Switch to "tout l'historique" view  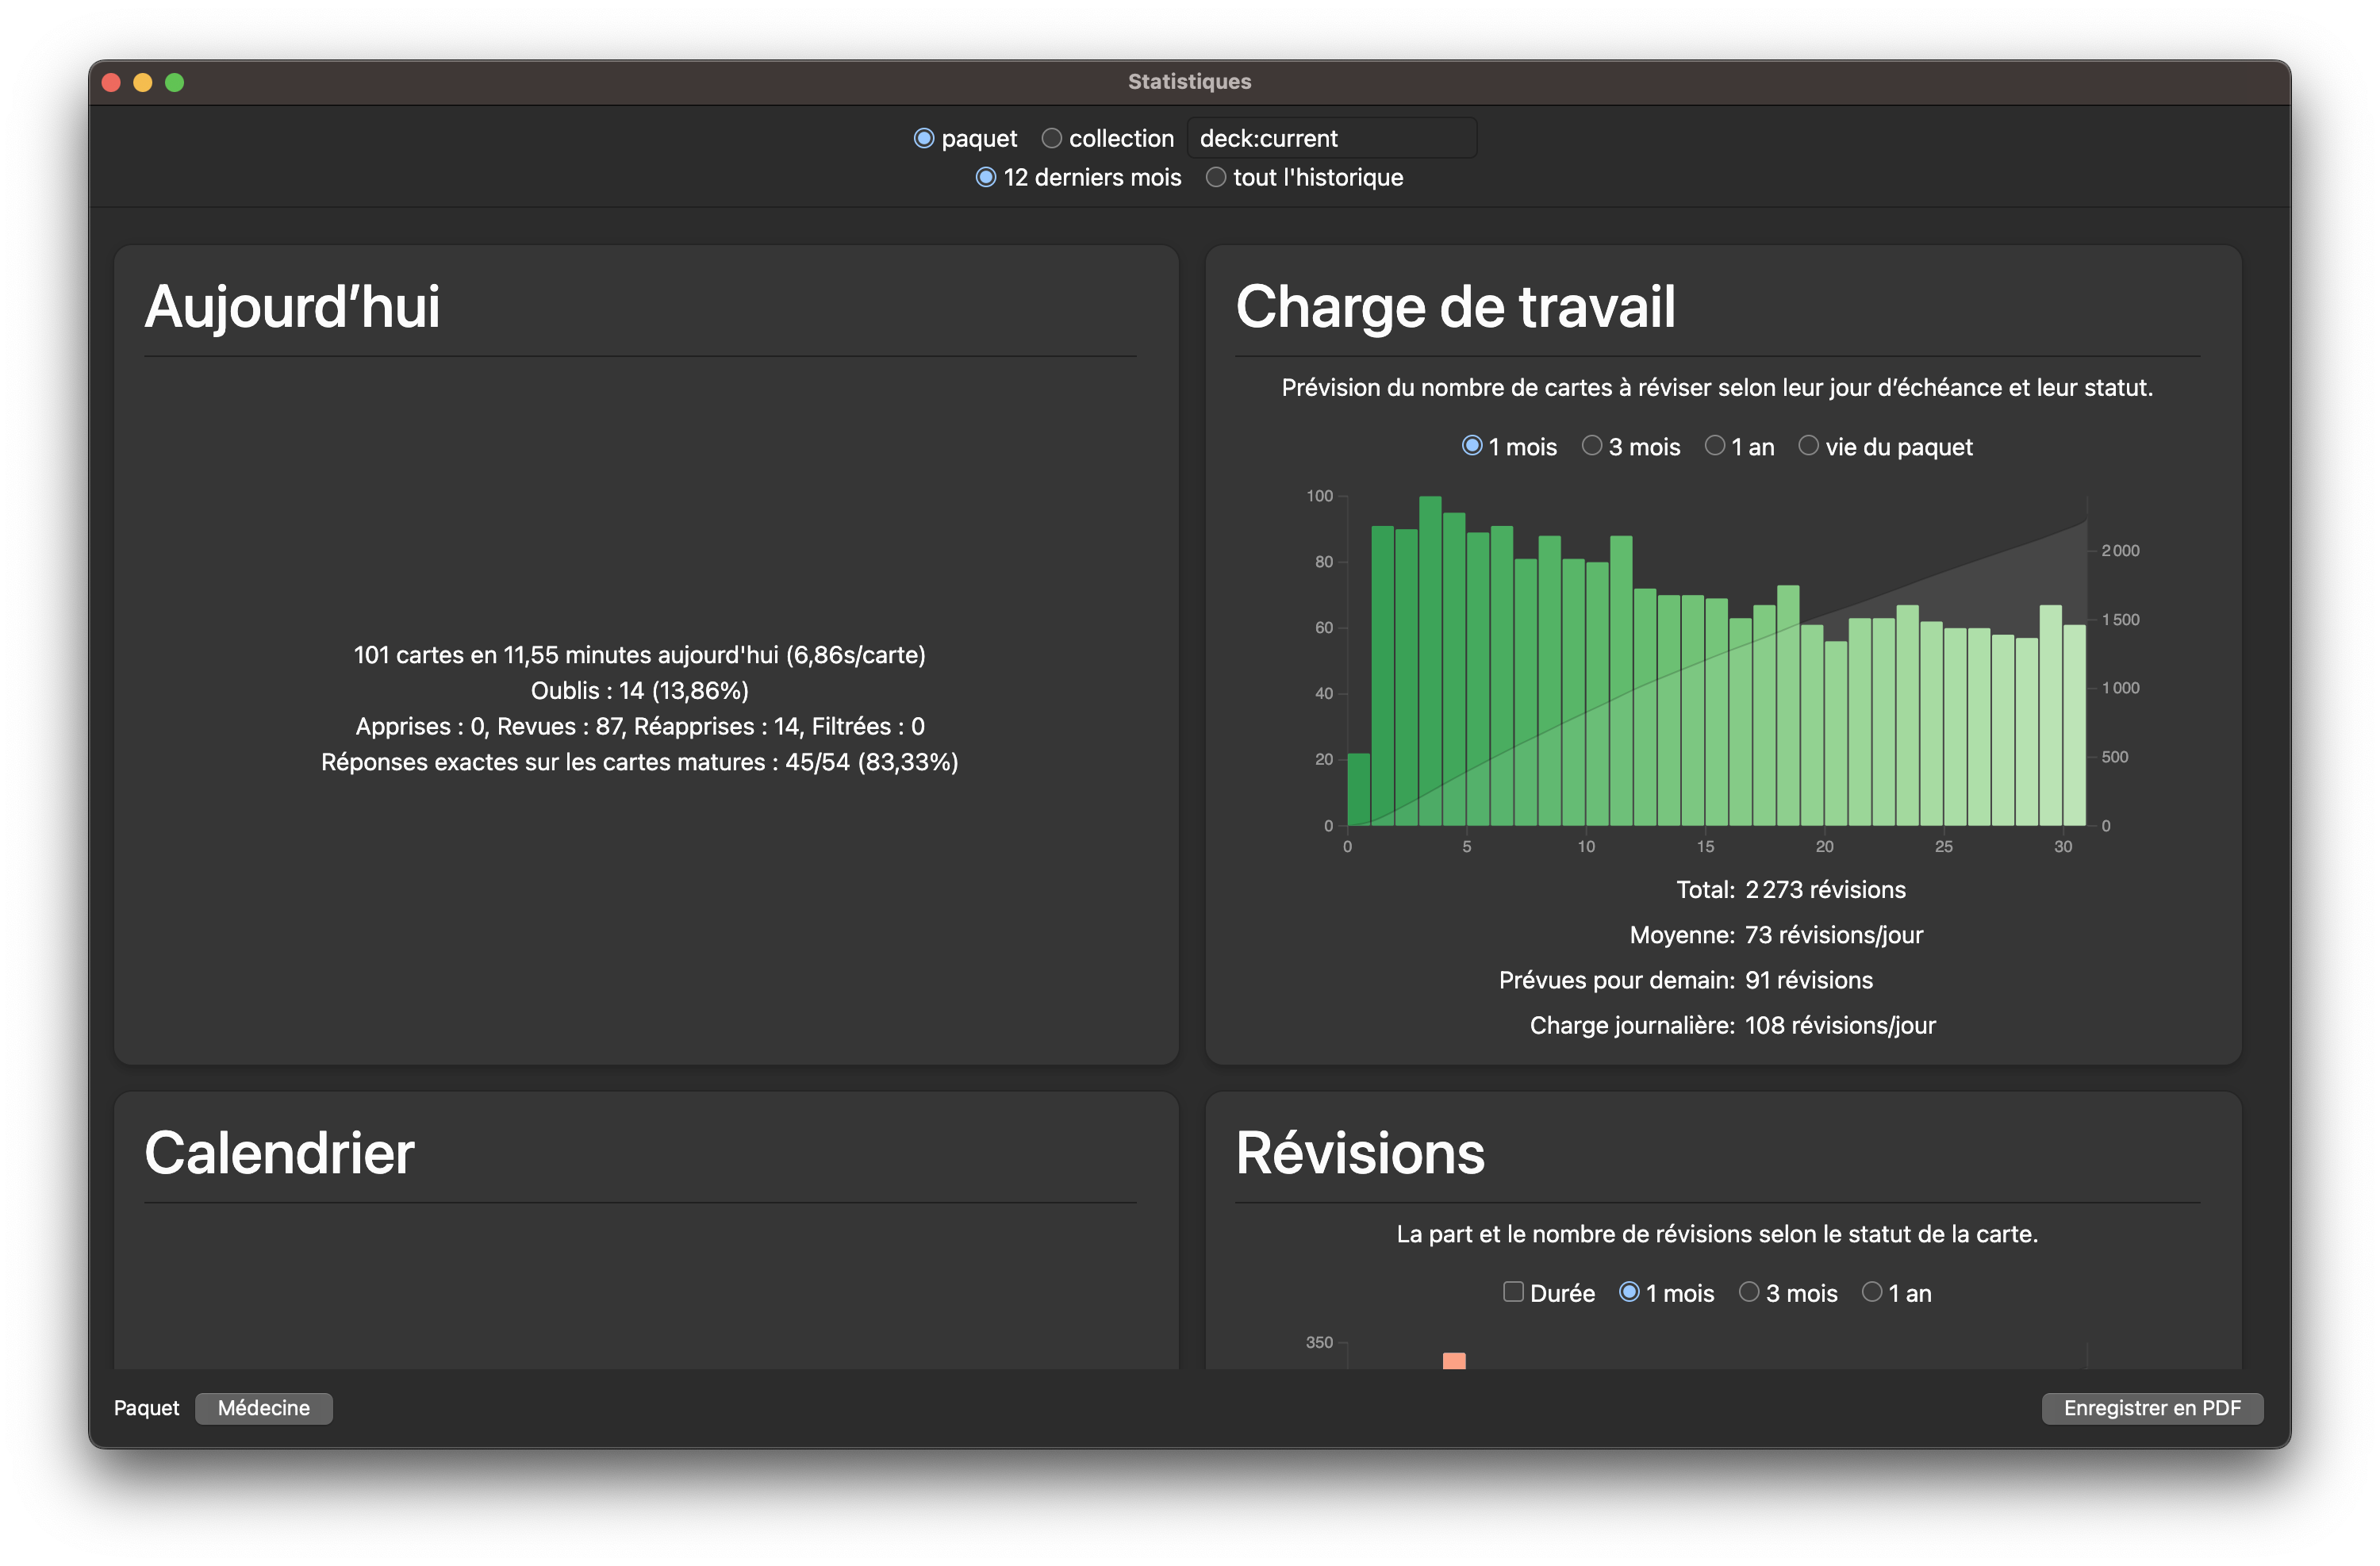pyautogui.click(x=1216, y=177)
